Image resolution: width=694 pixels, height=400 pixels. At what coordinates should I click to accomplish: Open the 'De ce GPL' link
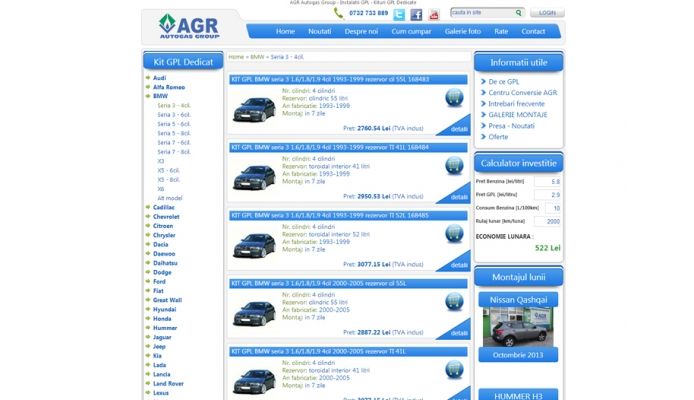(x=504, y=82)
